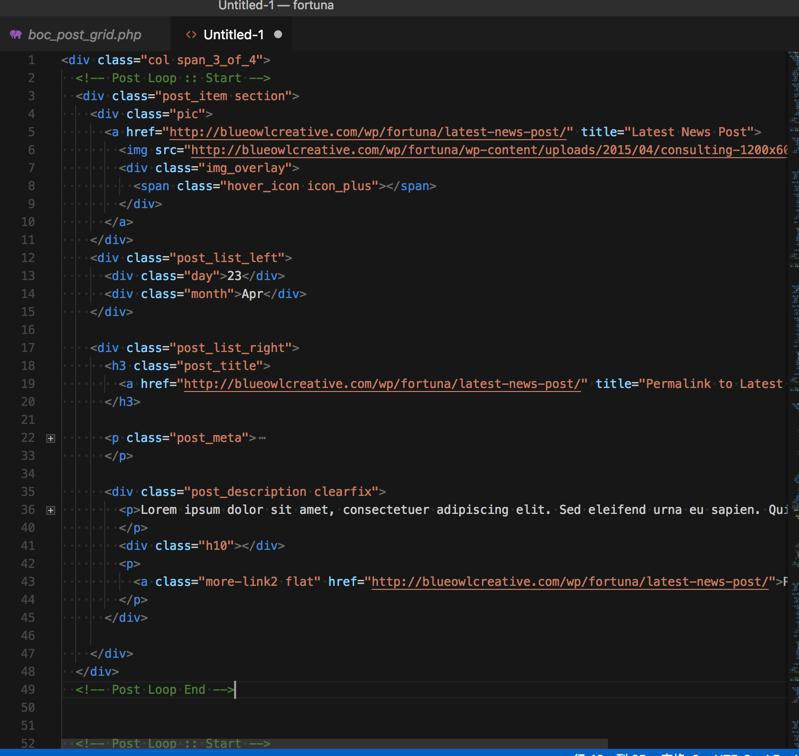Expand the folded post_meta block on line 22
The height and width of the screenshot is (756, 799).
pyautogui.click(x=50, y=438)
